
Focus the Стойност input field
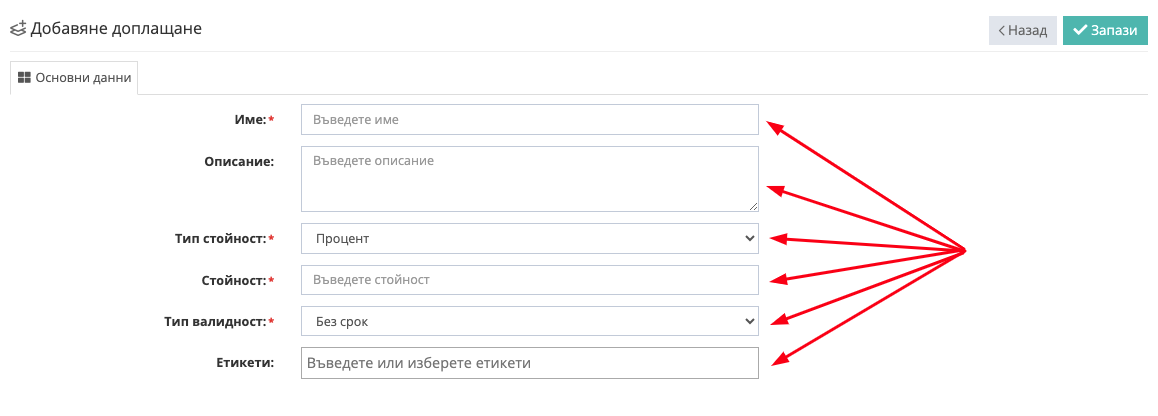529,280
